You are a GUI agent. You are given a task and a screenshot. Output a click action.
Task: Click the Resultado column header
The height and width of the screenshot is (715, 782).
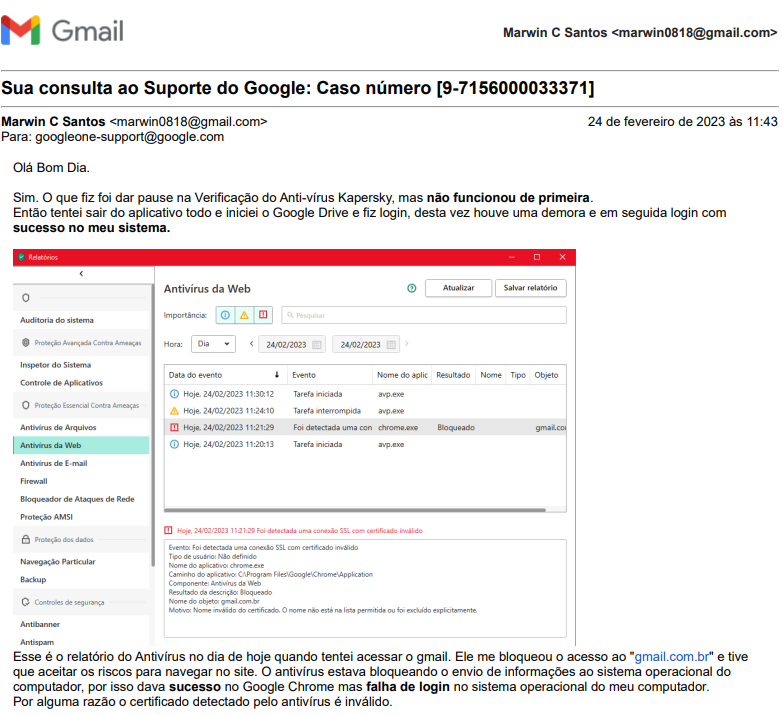tap(453, 375)
